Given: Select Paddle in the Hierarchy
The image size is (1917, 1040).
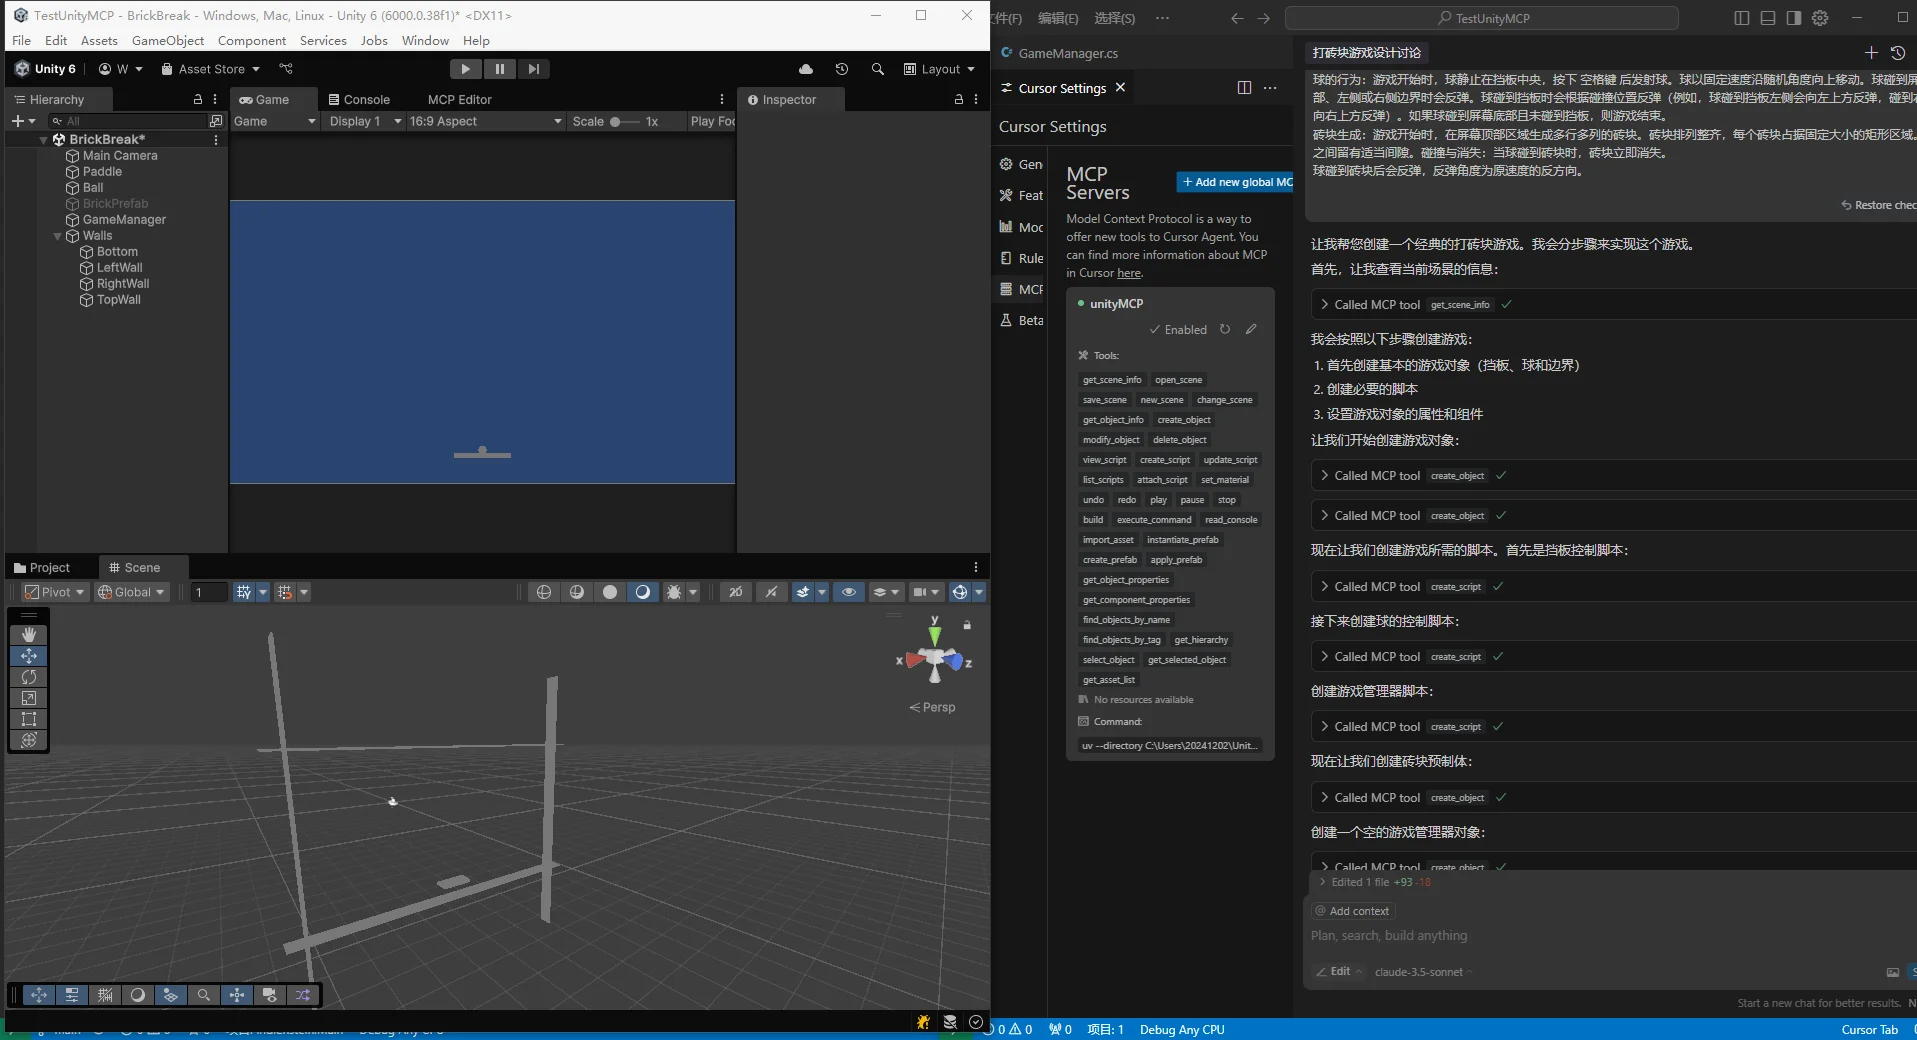Looking at the screenshot, I should tap(102, 172).
